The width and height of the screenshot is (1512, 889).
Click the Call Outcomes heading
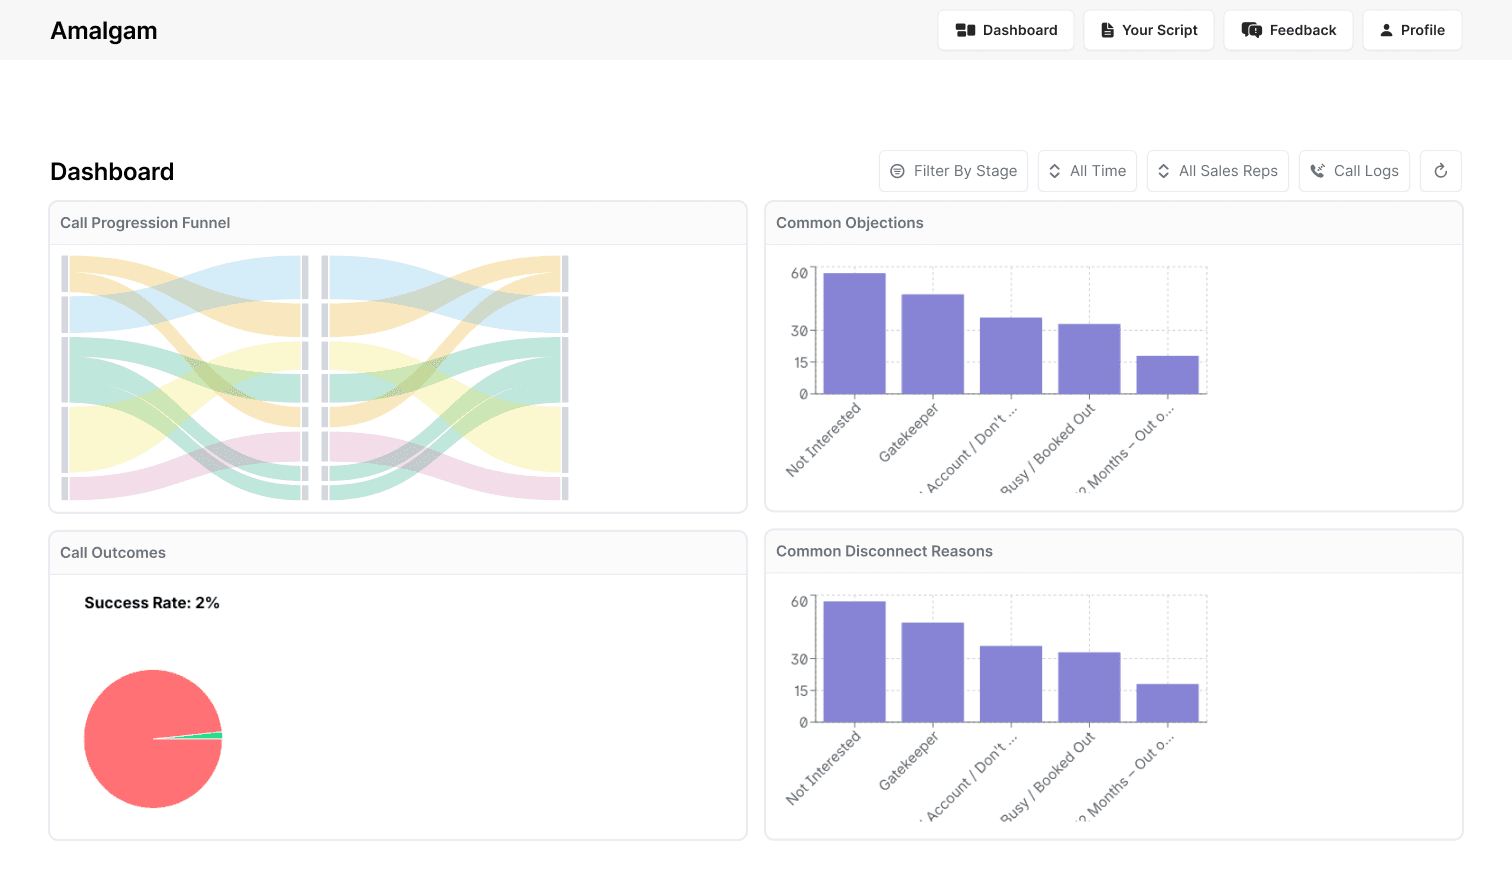tap(113, 553)
